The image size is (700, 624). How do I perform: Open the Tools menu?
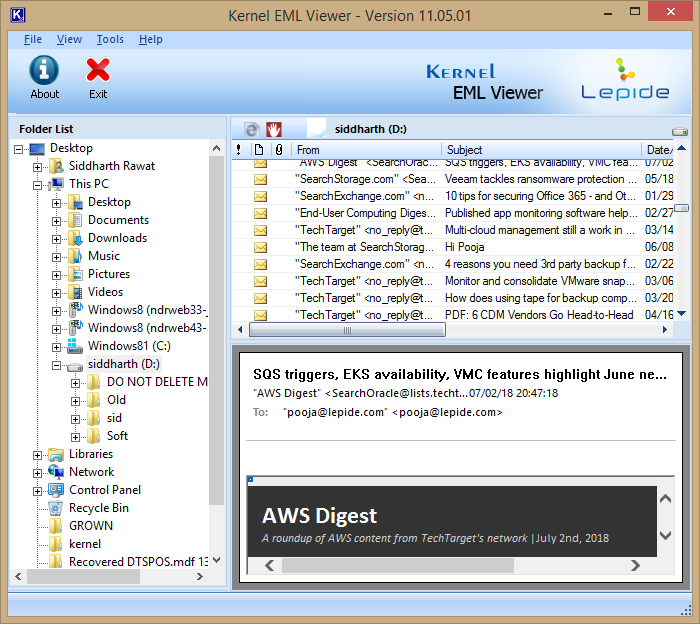pos(110,39)
